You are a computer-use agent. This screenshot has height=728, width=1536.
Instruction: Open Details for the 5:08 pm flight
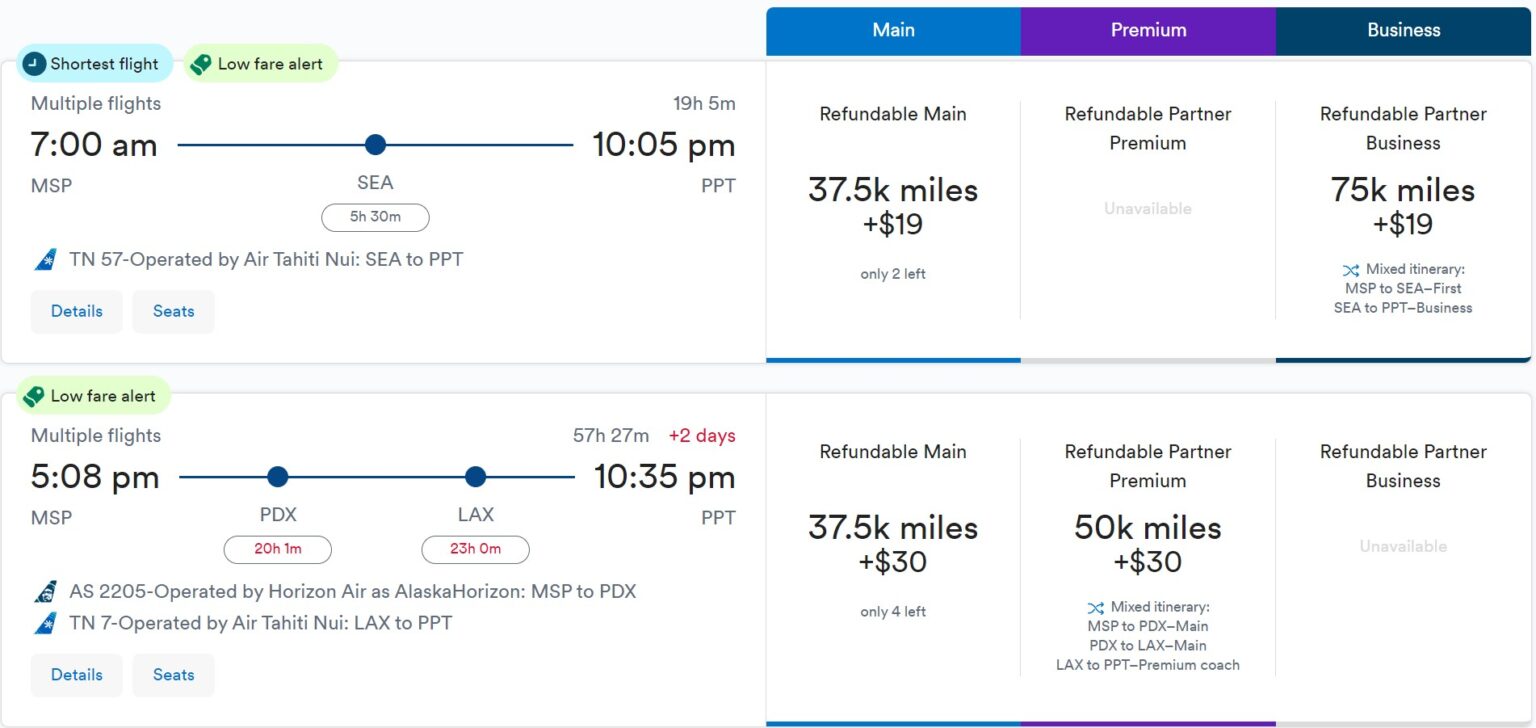[77, 675]
